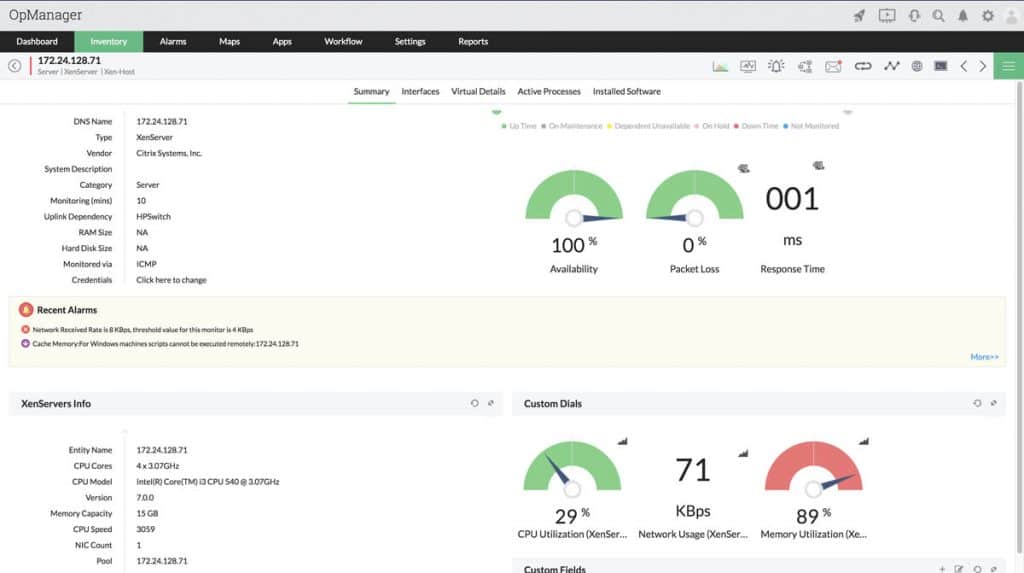The image size is (1024, 573).
Task: Toggle the Up Time legend entry
Action: click(x=519, y=126)
